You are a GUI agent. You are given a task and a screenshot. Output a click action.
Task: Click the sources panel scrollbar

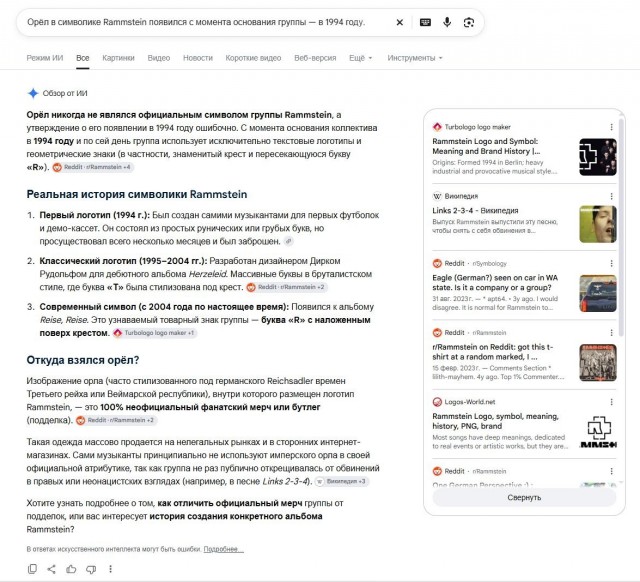(x=622, y=227)
